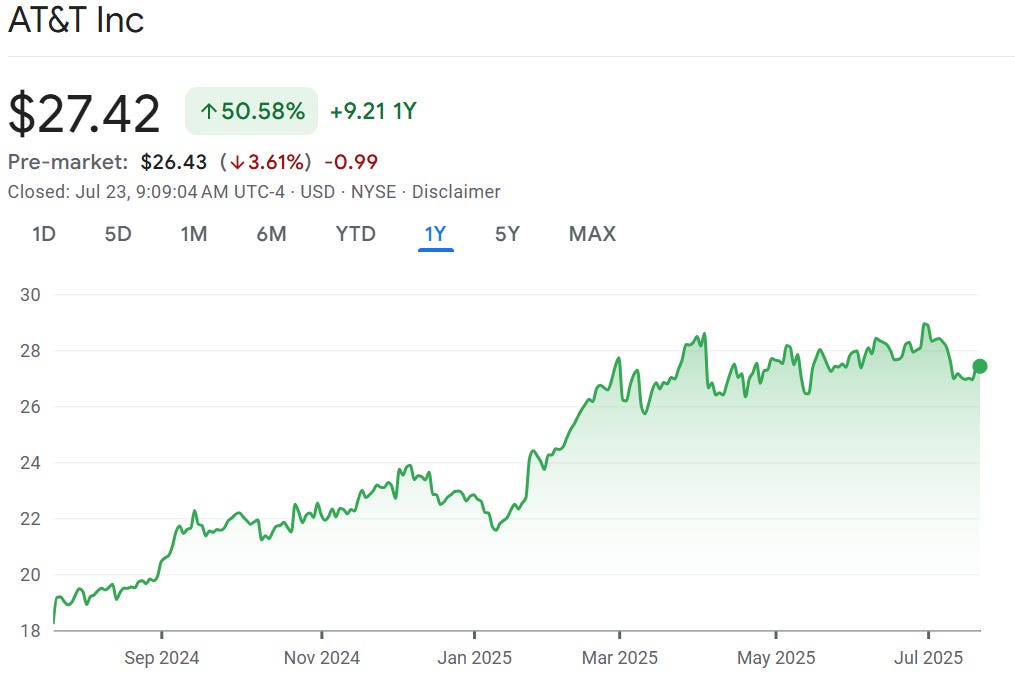The height and width of the screenshot is (688, 1015).
Task: Click the USD currency label
Action: click(x=318, y=192)
